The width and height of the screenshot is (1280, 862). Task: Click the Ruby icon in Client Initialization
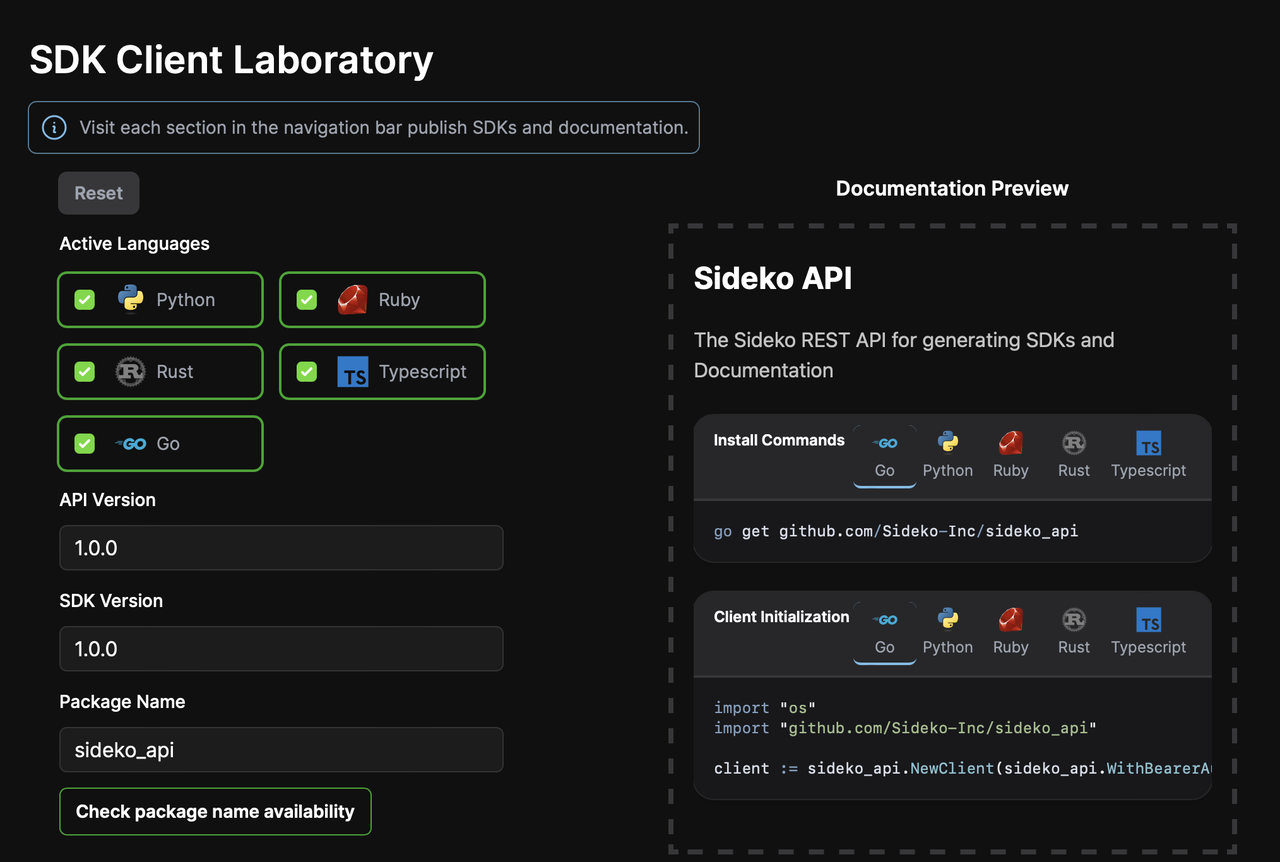1011,619
